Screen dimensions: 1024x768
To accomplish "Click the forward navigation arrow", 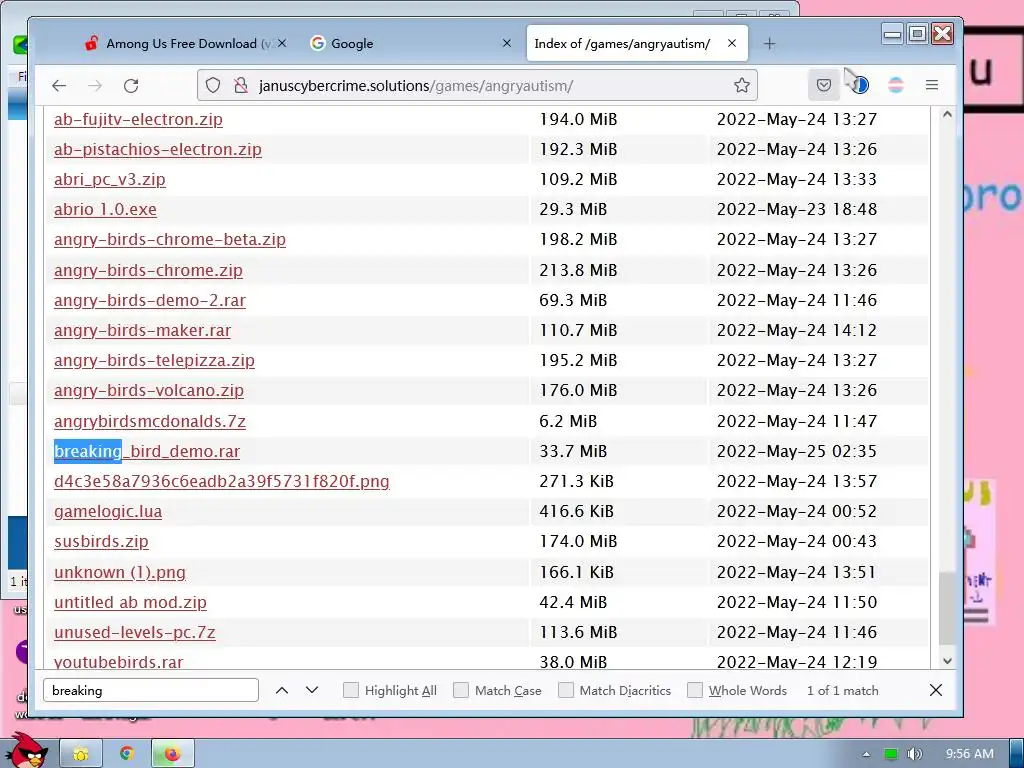I will [95, 86].
